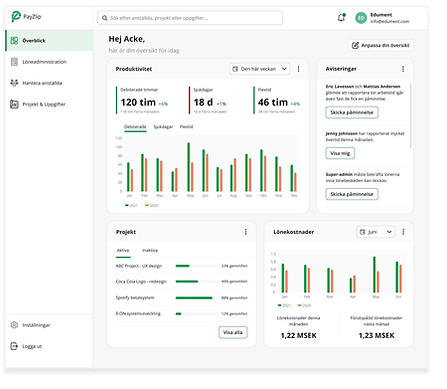Click the 120 tim debiterade value
The width and height of the screenshot is (447, 389).
click(x=138, y=102)
